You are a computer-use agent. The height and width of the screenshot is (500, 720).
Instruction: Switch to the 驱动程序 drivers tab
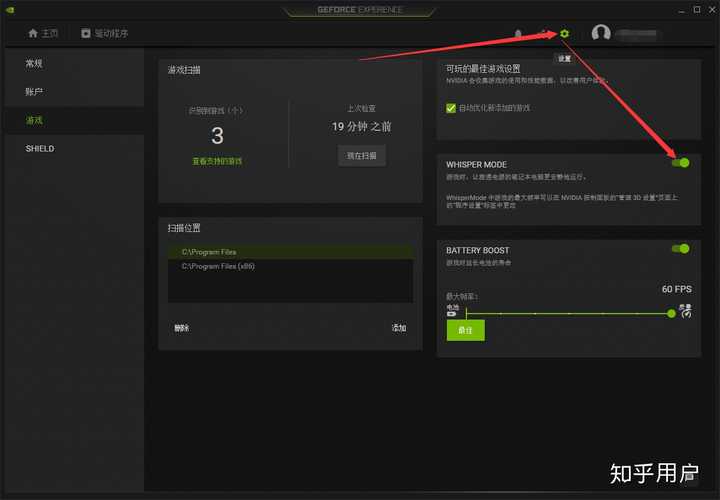click(x=105, y=33)
